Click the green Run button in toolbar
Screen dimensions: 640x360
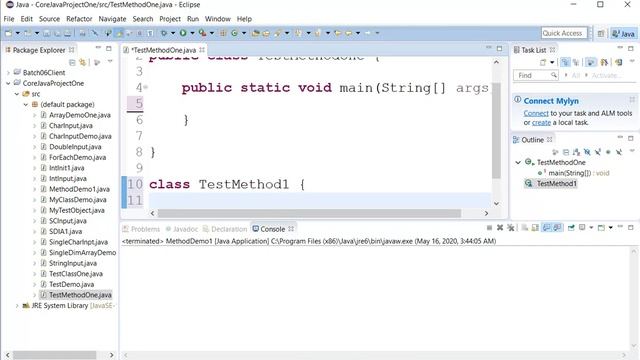click(x=183, y=33)
